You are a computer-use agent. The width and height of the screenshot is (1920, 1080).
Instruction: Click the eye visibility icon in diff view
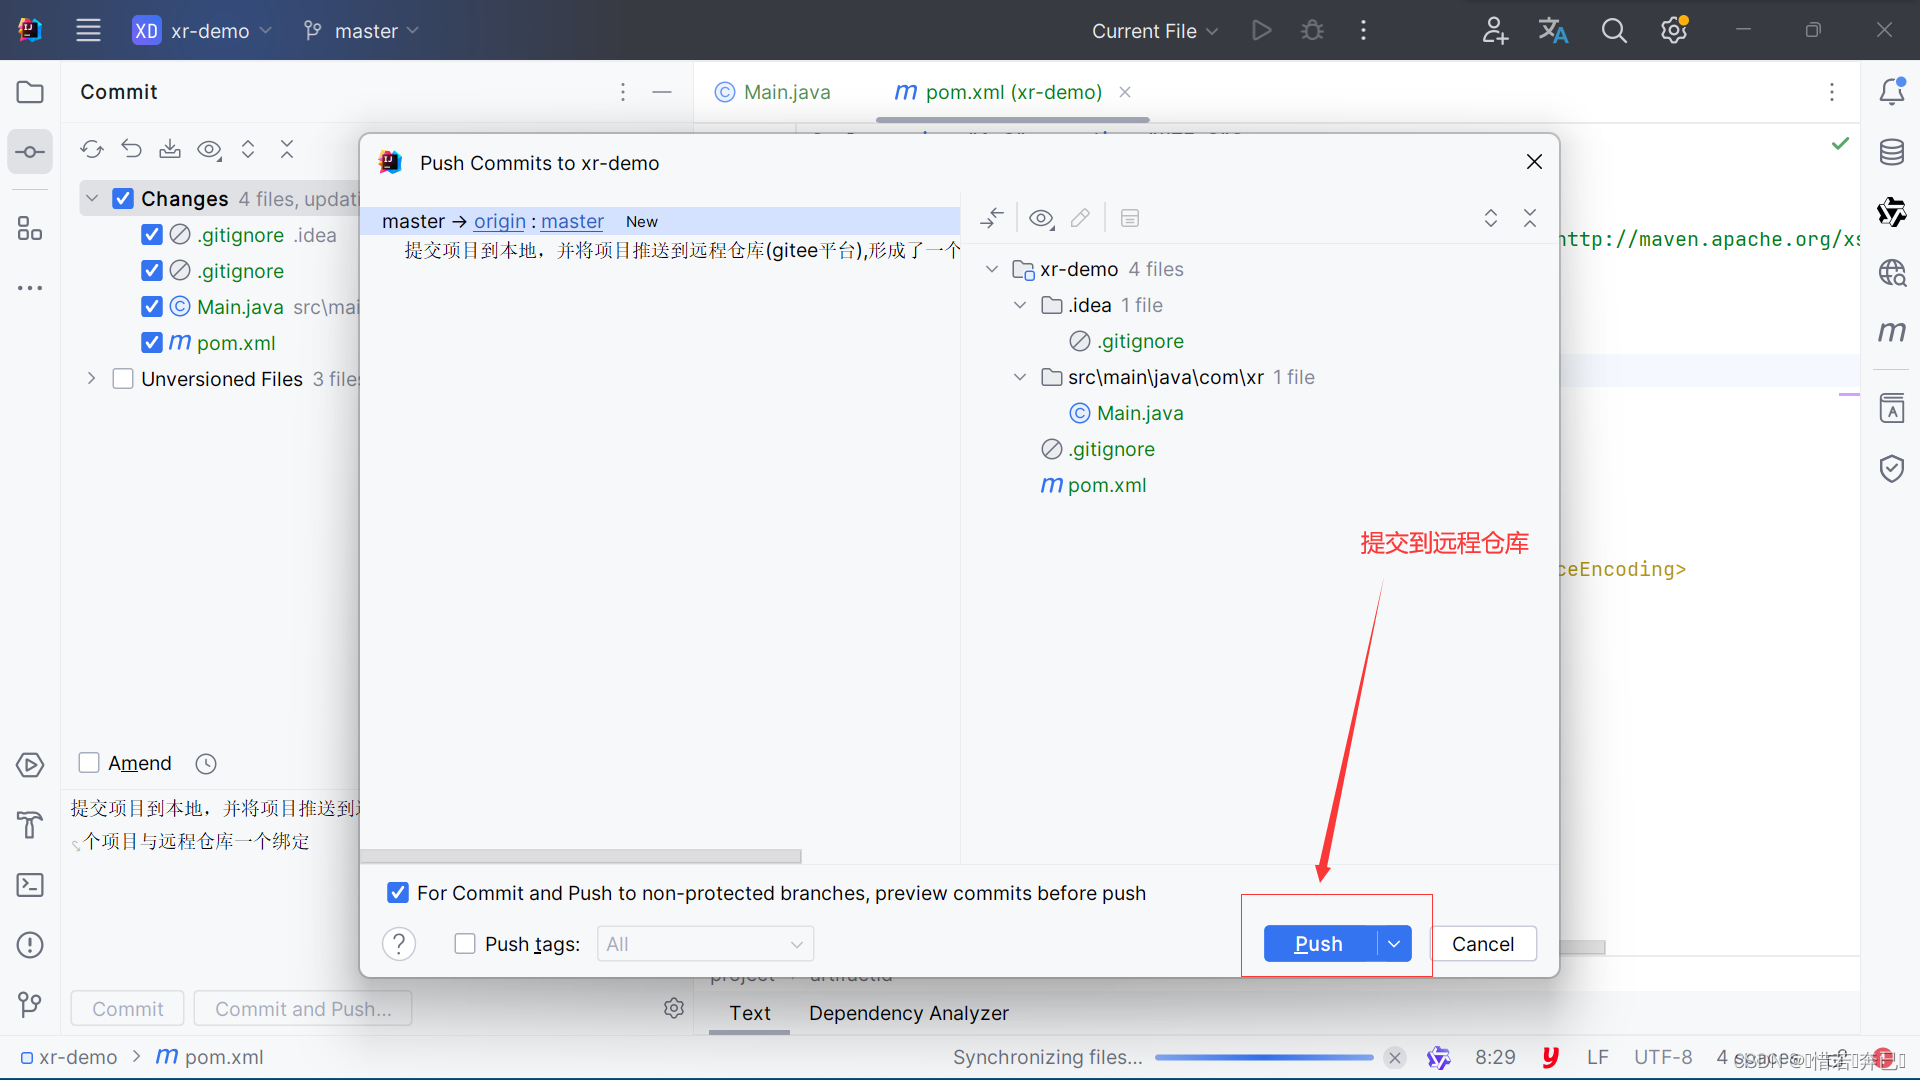[x=1042, y=218]
